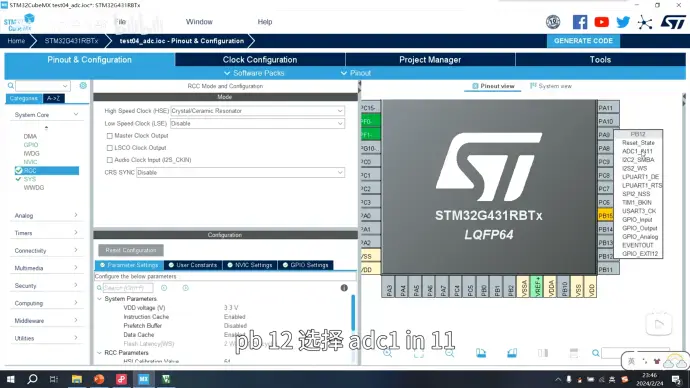Rotate chip clockwise icon
The image size is (690, 388).
click(481, 353)
